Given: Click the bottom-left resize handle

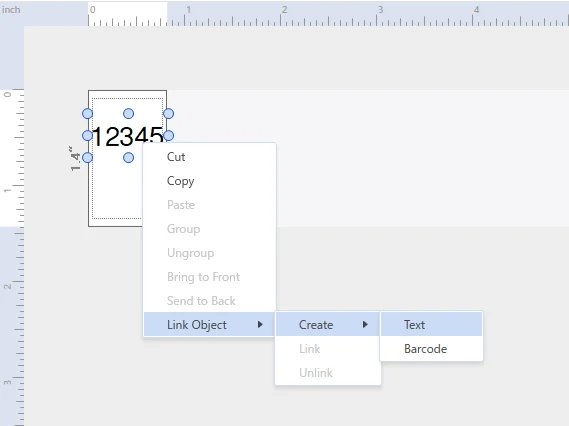Looking at the screenshot, I should point(87,157).
